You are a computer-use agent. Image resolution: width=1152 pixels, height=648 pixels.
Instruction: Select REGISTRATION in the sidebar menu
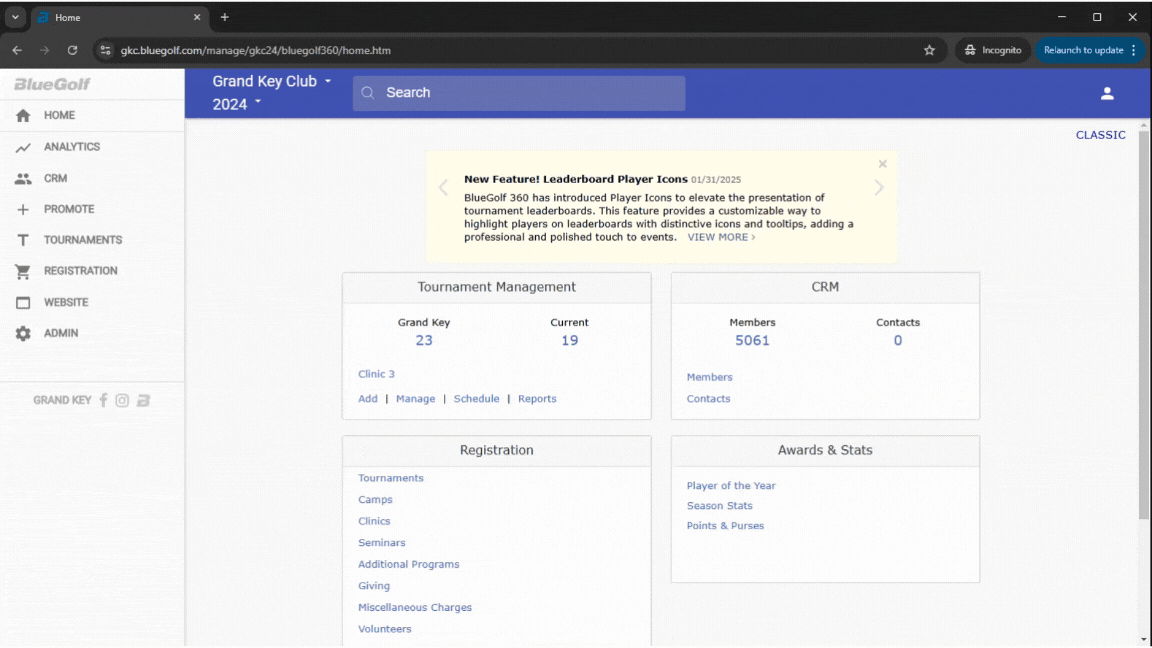(x=81, y=271)
